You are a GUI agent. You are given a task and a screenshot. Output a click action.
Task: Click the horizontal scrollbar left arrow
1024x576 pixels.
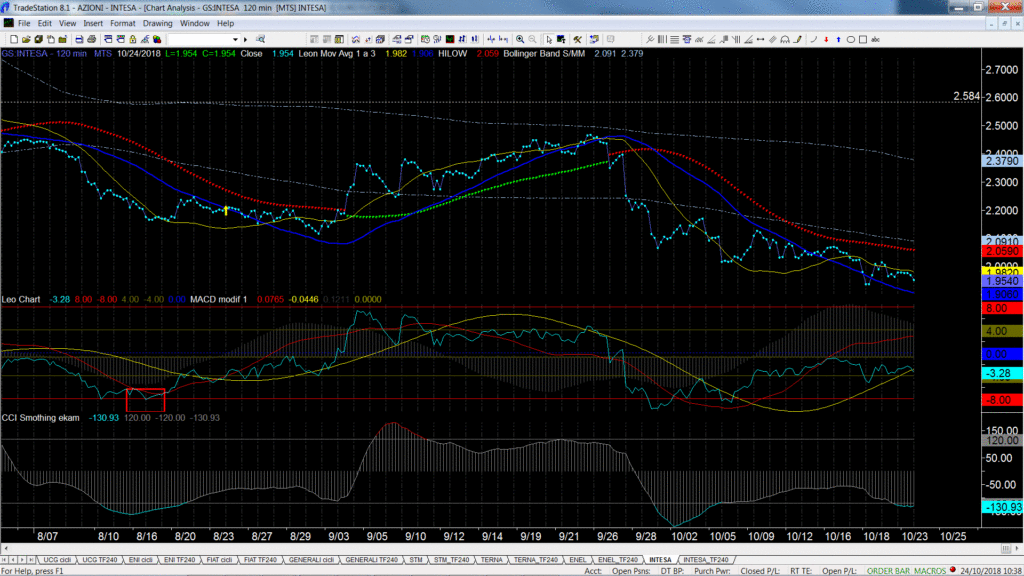pyautogui.click(x=5, y=549)
